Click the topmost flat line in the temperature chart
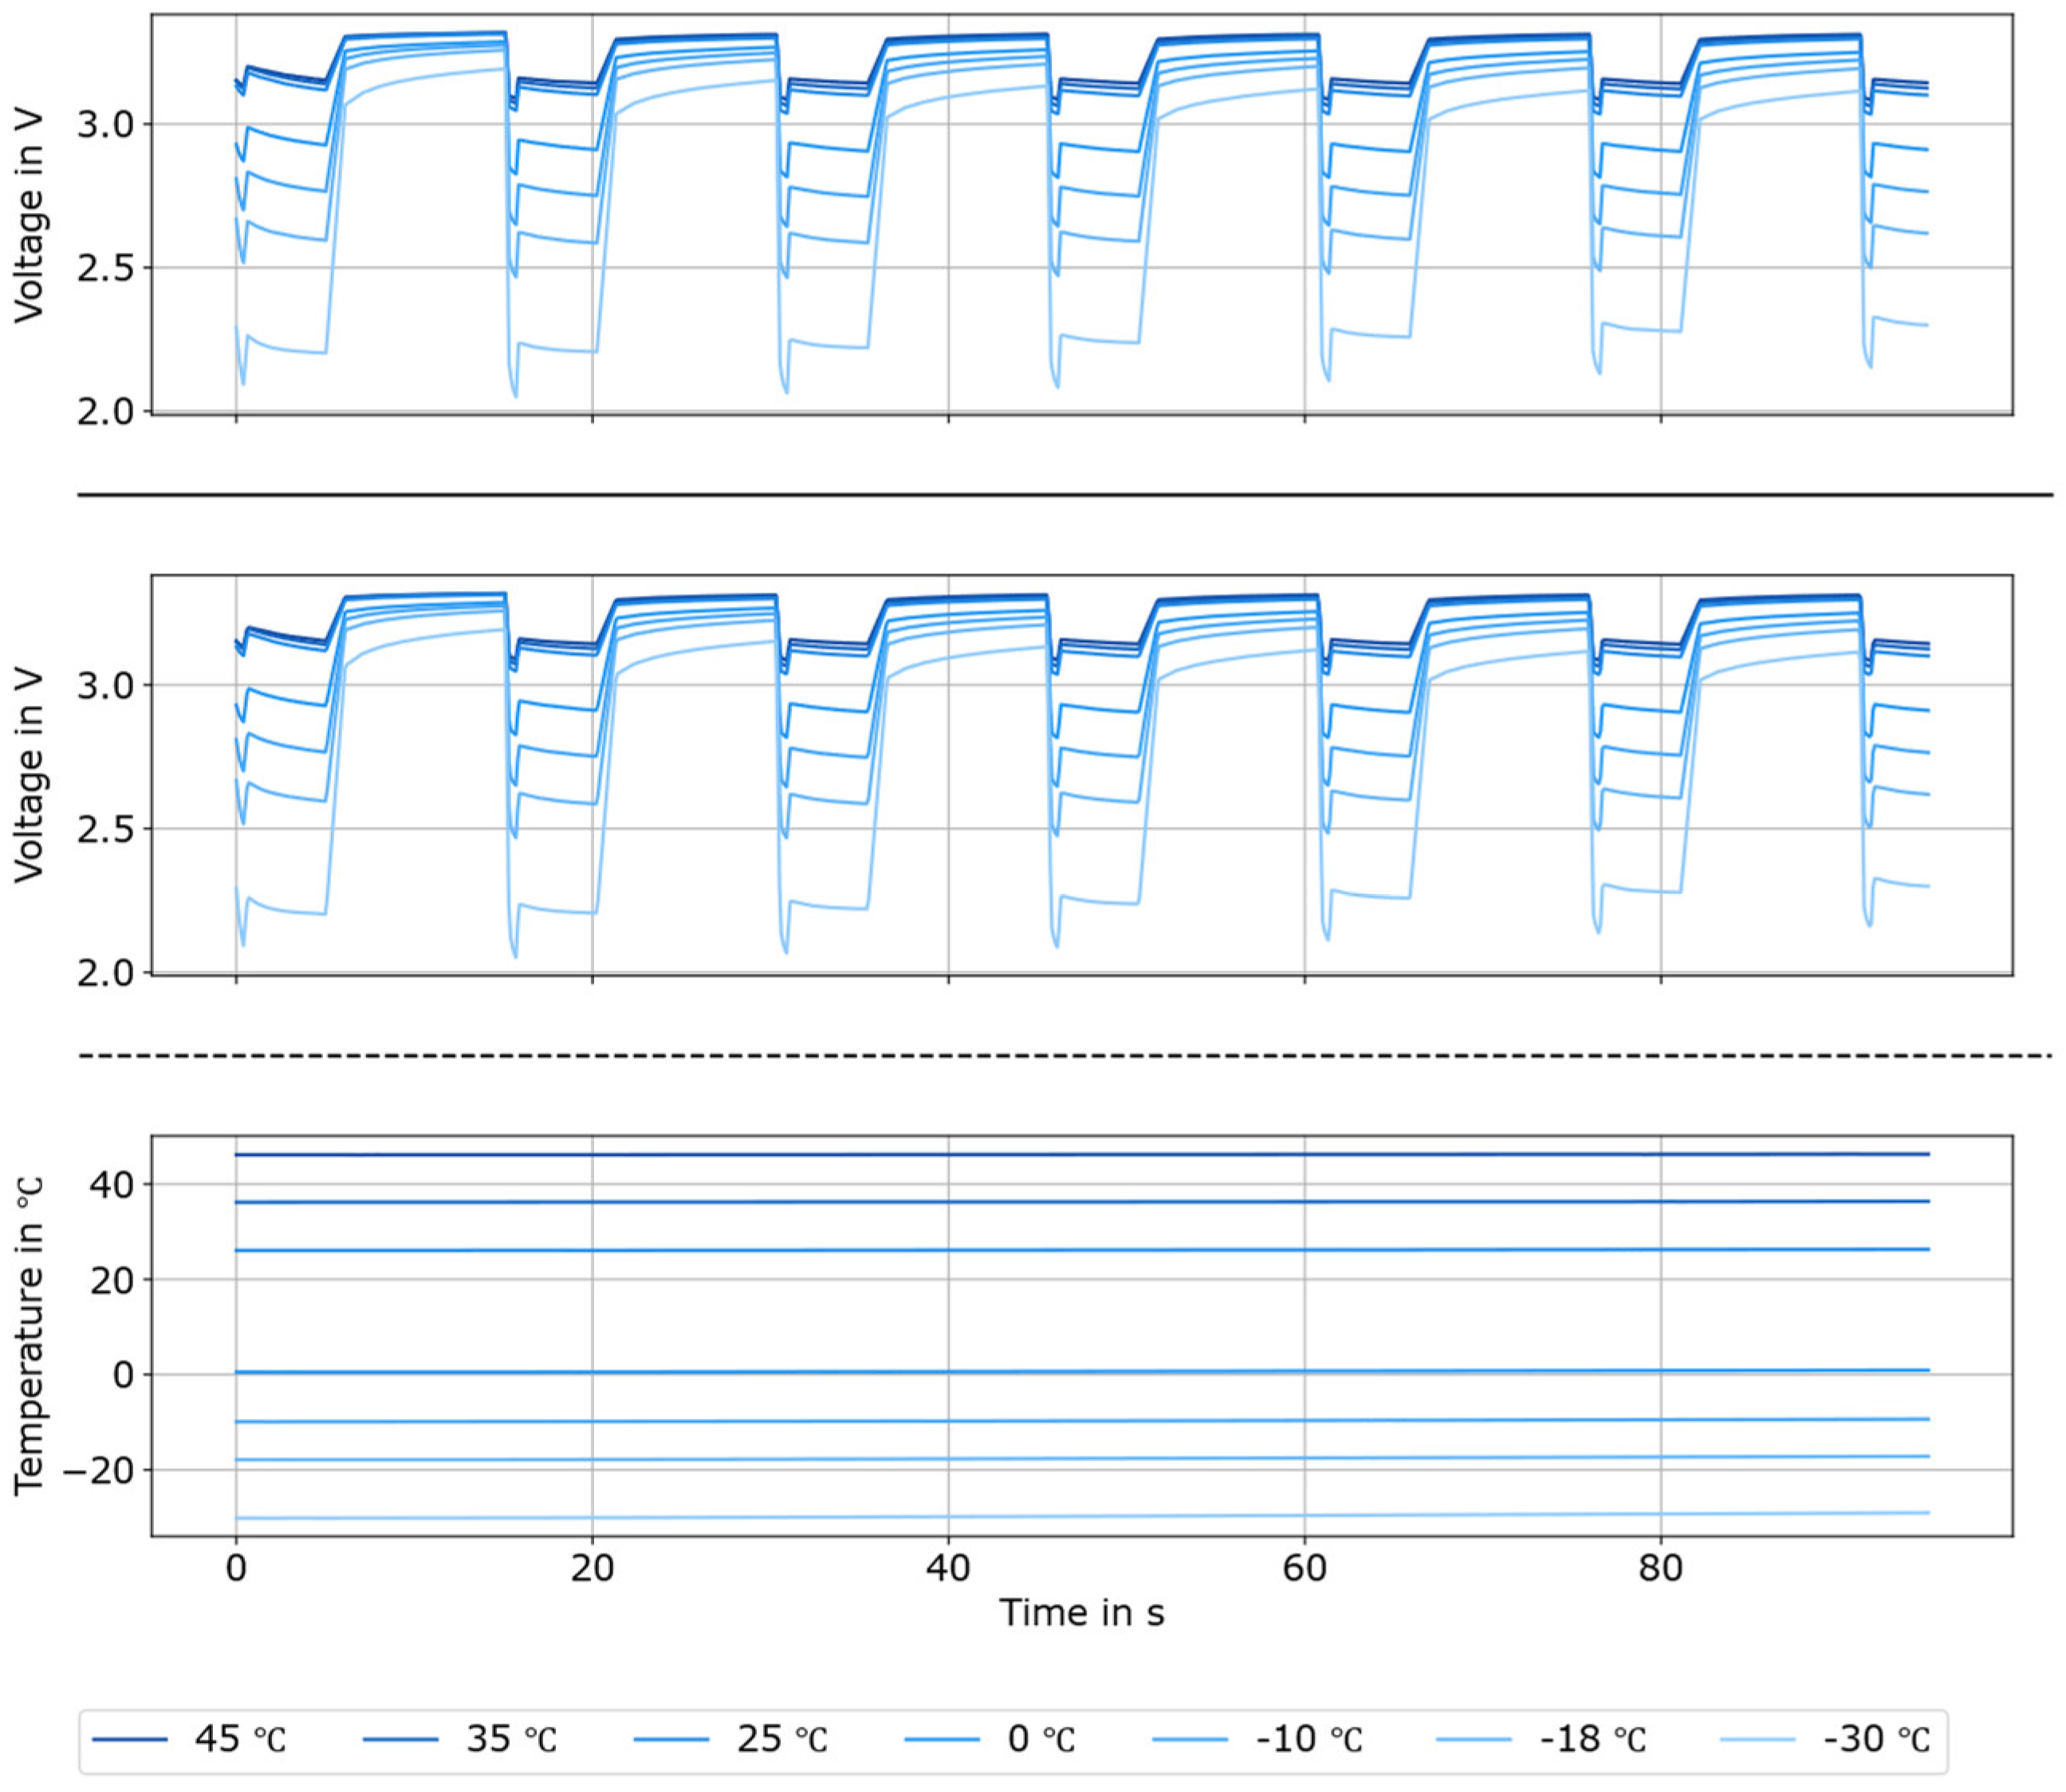Screen dimensions: 2066x1792 [1082, 1155]
